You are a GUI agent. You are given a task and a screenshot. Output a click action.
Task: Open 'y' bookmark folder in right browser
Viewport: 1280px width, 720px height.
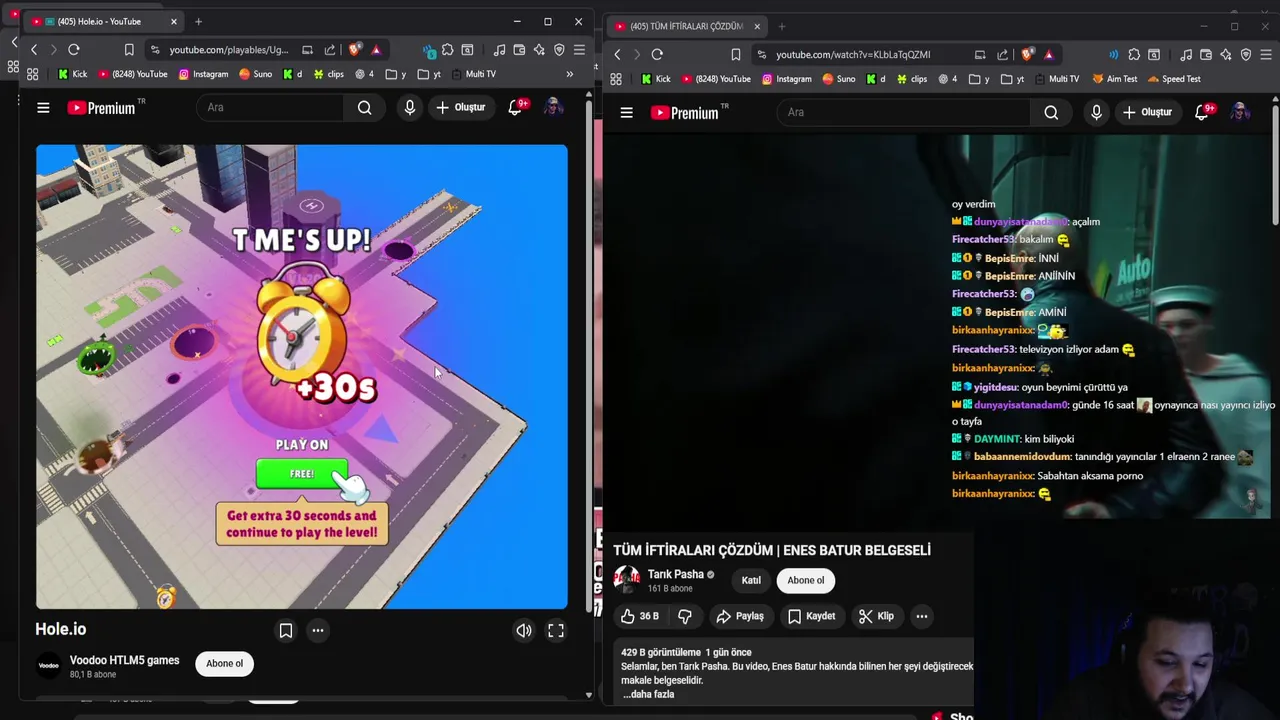[979, 79]
